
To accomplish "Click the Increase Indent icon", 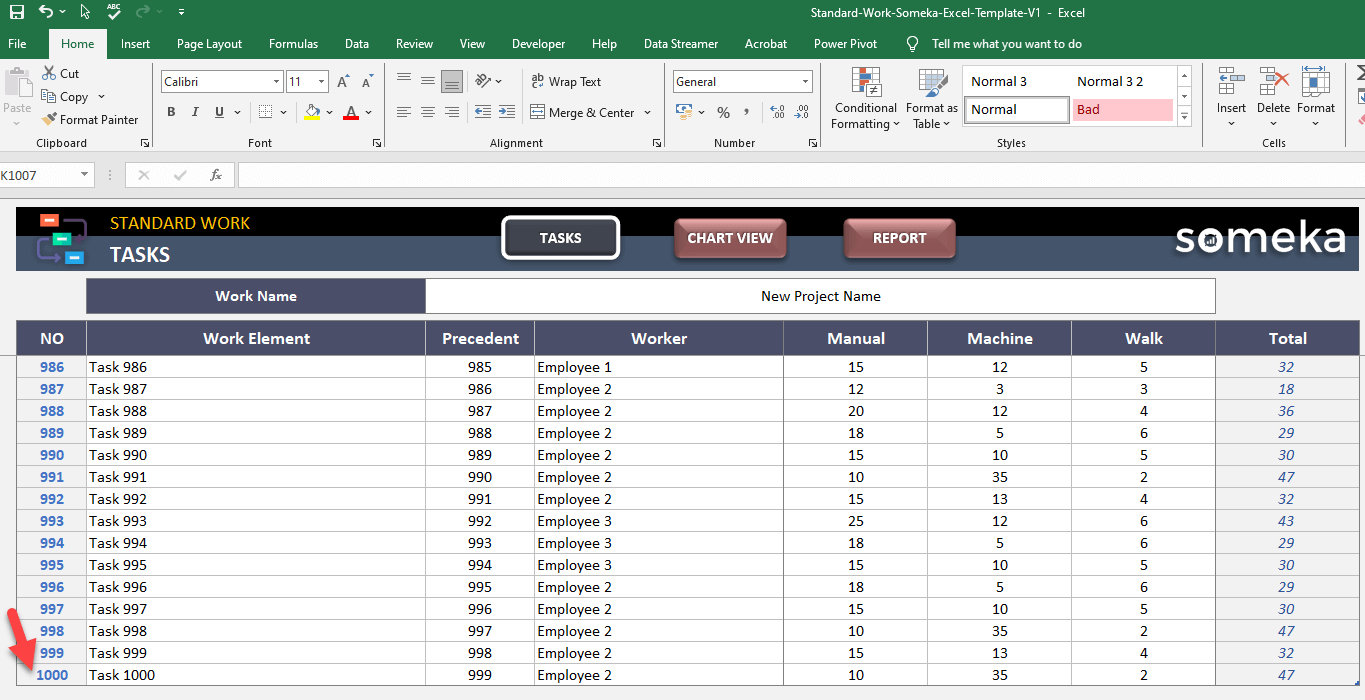I will [507, 112].
